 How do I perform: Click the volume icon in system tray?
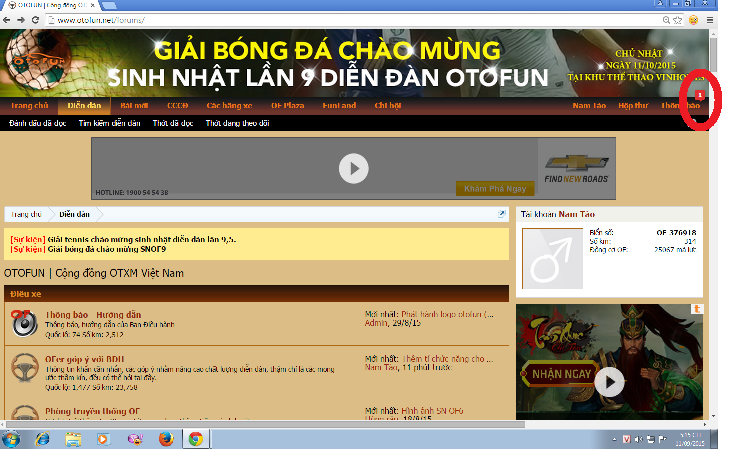coord(639,439)
